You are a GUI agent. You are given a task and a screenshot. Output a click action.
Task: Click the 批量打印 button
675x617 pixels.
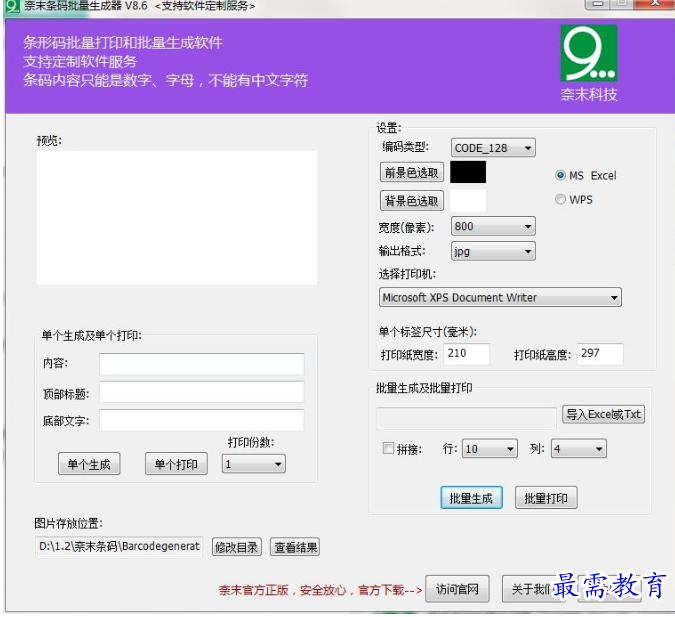pos(546,498)
